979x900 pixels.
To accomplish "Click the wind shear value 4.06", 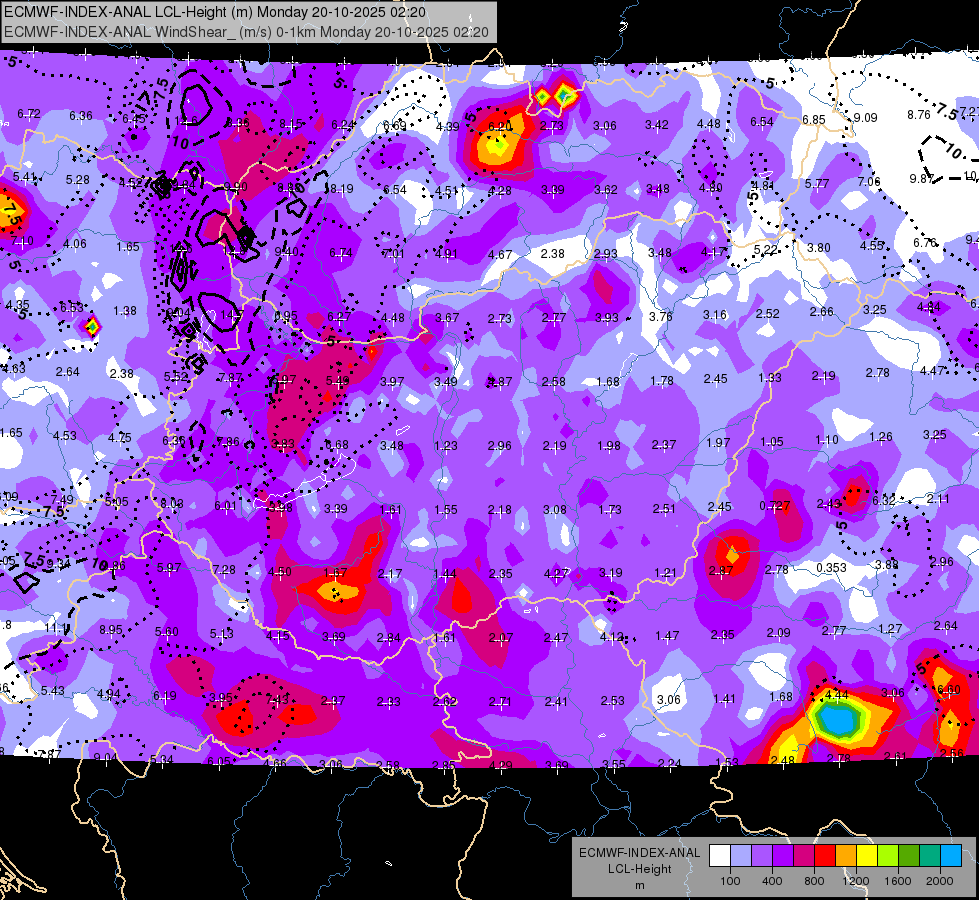I will [x=75, y=244].
